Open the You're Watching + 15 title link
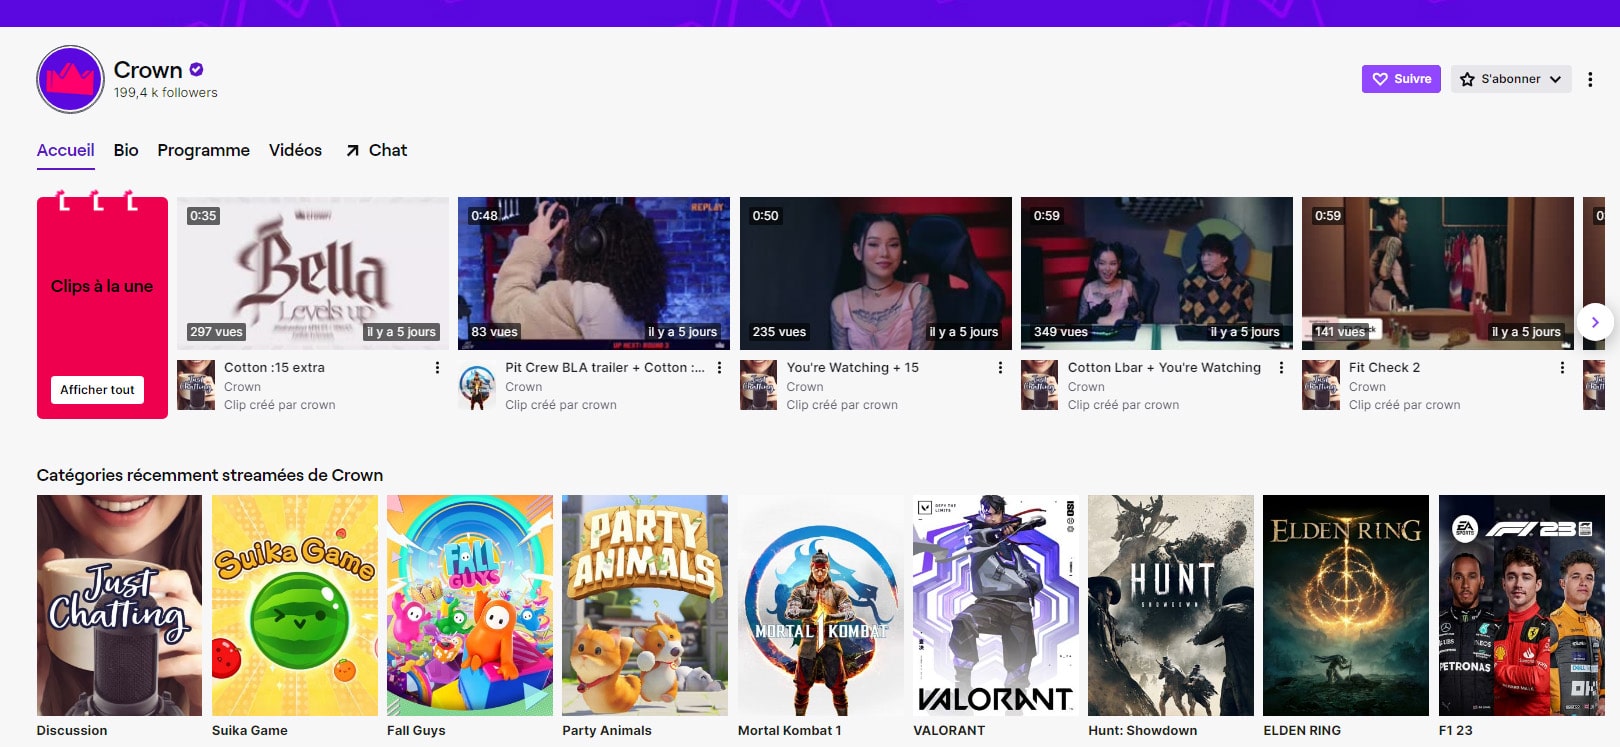The width and height of the screenshot is (1620, 747). (x=852, y=368)
